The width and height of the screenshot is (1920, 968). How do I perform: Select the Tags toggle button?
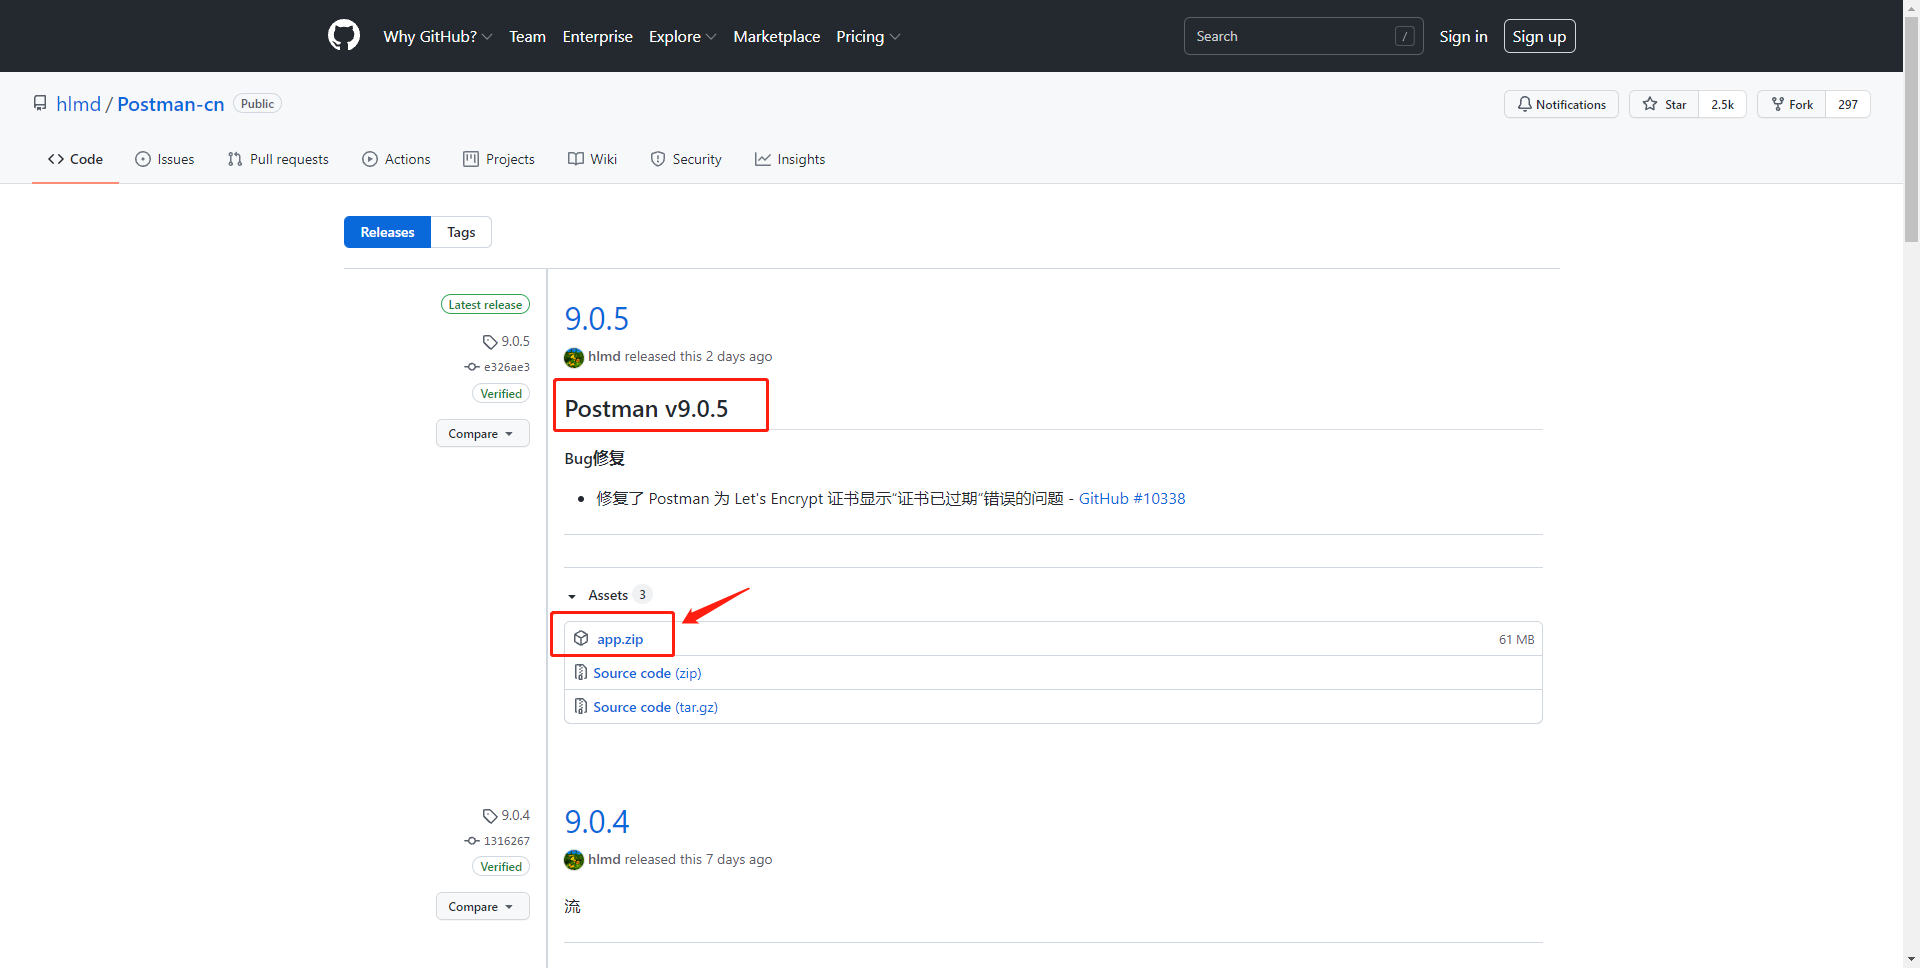(461, 232)
